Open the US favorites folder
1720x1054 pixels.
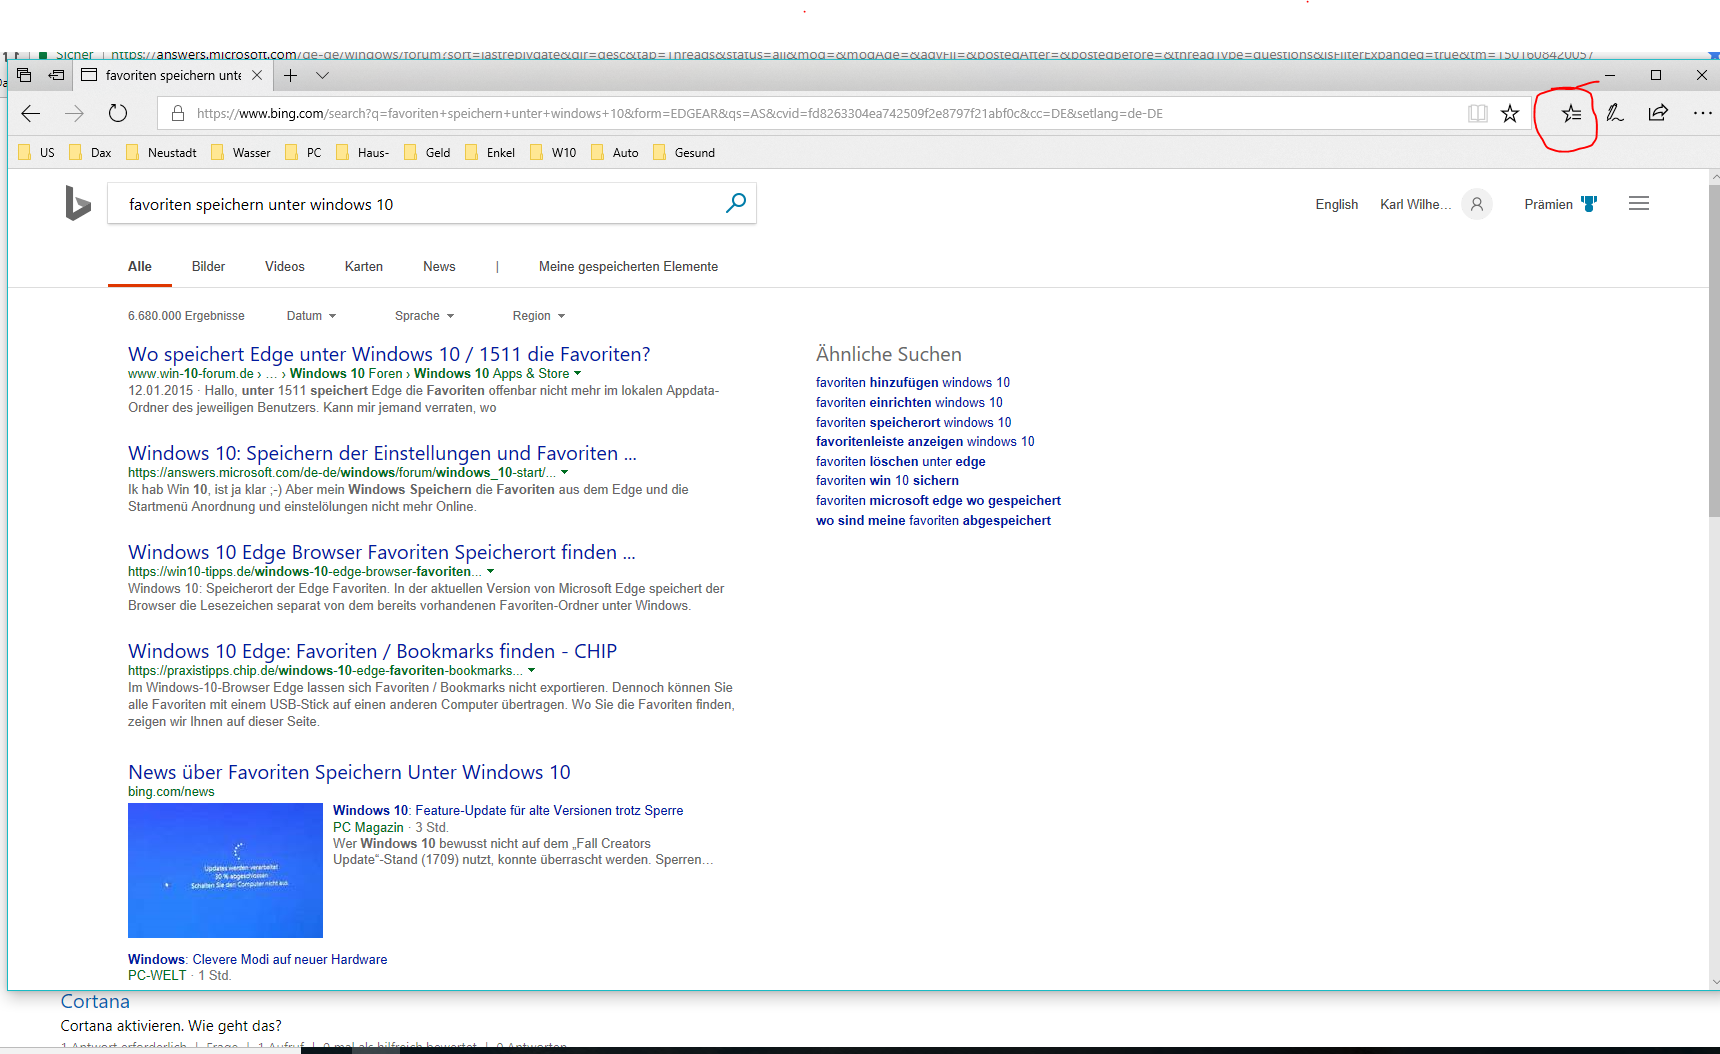tap(37, 152)
